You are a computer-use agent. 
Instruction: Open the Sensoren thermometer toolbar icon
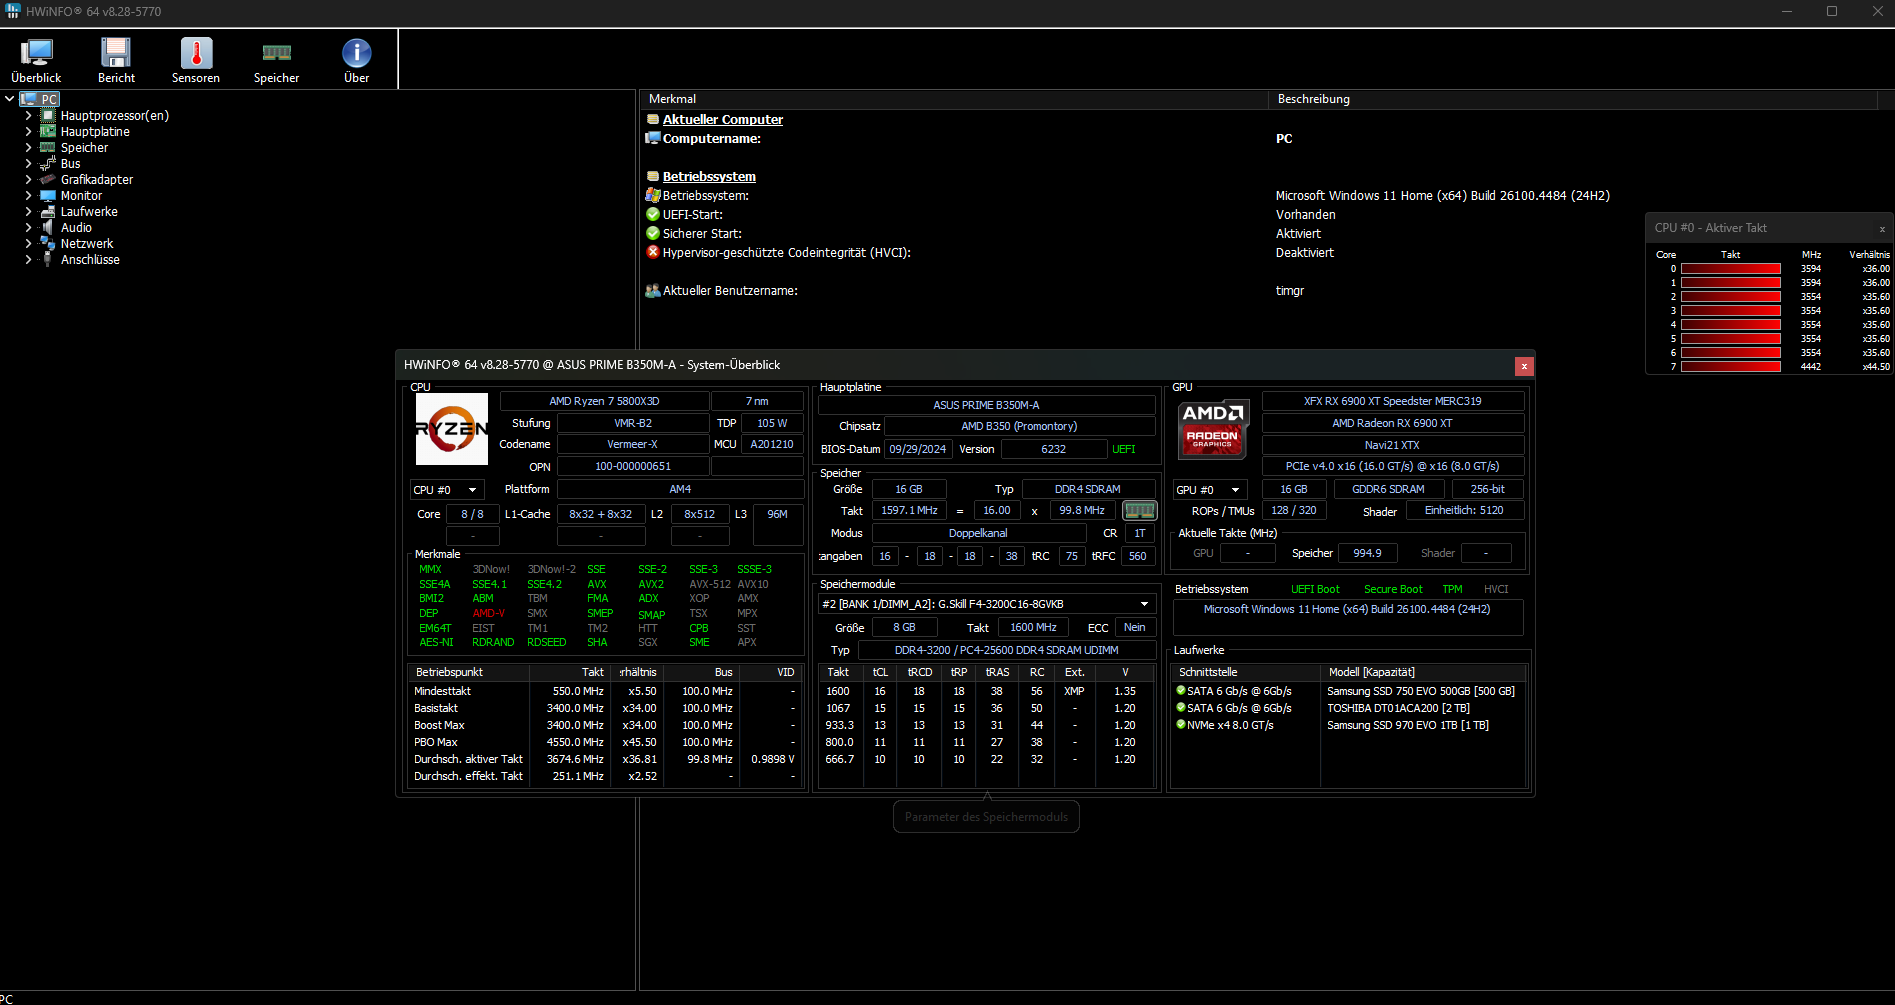[x=196, y=60]
